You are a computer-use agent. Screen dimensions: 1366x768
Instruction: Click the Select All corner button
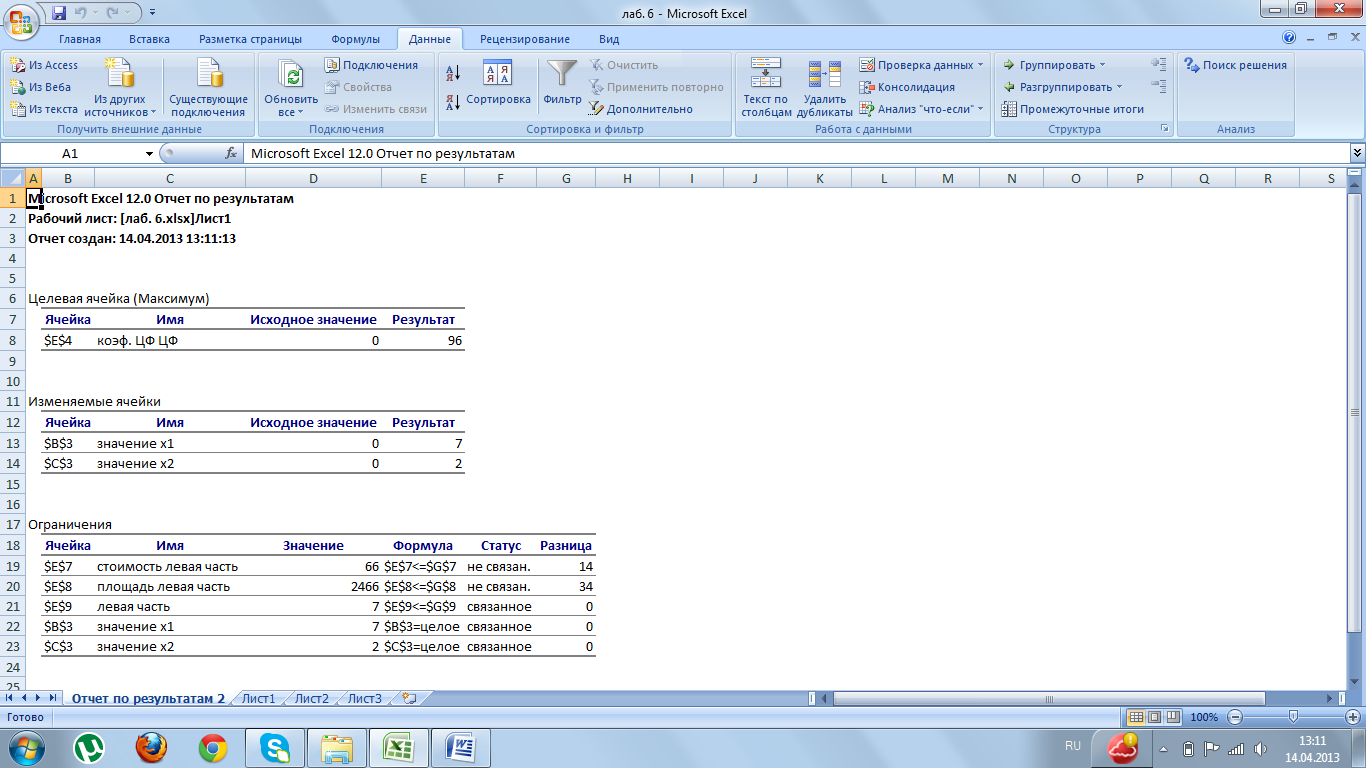(x=13, y=178)
